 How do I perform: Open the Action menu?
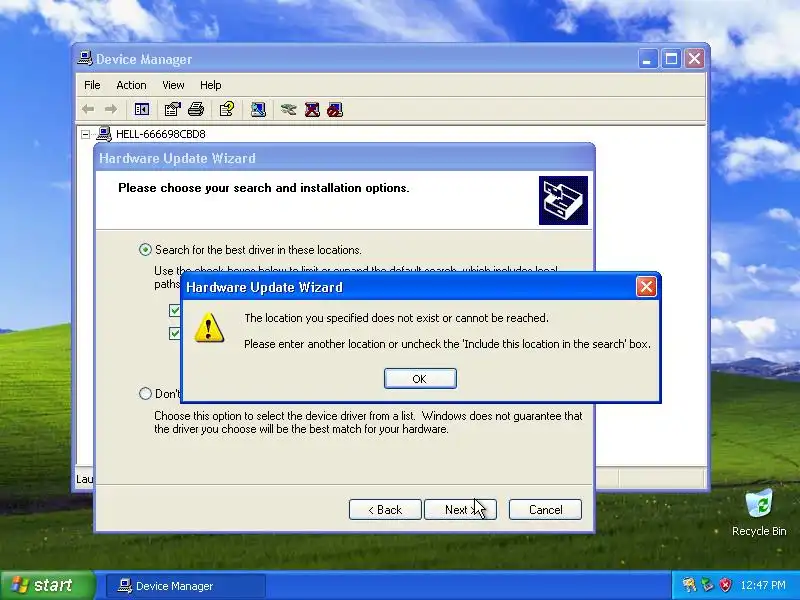tap(131, 85)
